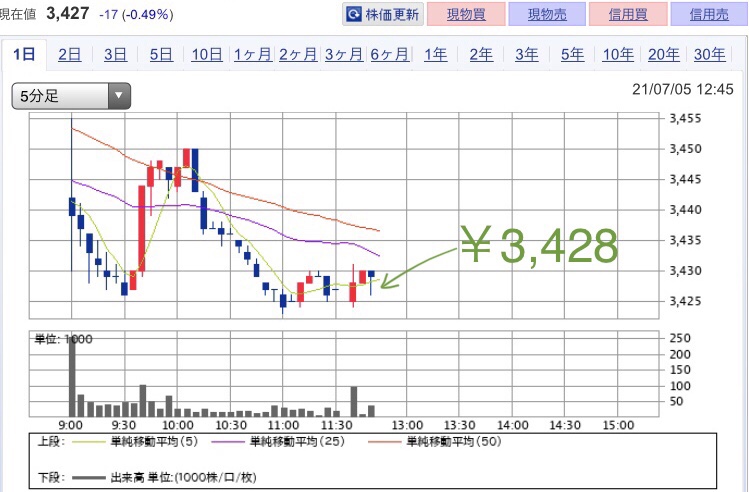Viewport: 749px width, 492px height.
Task: Switch to the 3日 chart range
Action: pos(116,54)
